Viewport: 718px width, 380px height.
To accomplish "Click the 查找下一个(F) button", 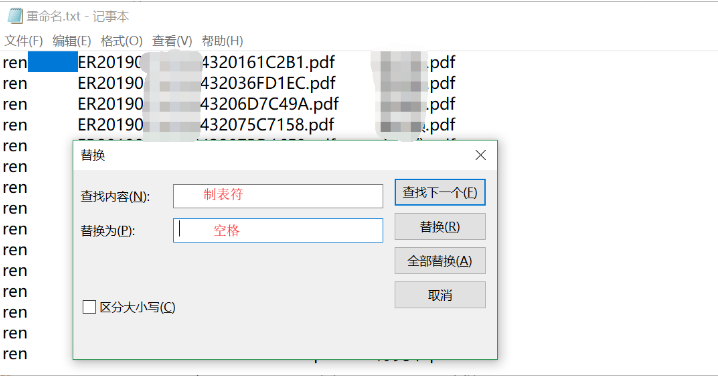I will (x=440, y=192).
